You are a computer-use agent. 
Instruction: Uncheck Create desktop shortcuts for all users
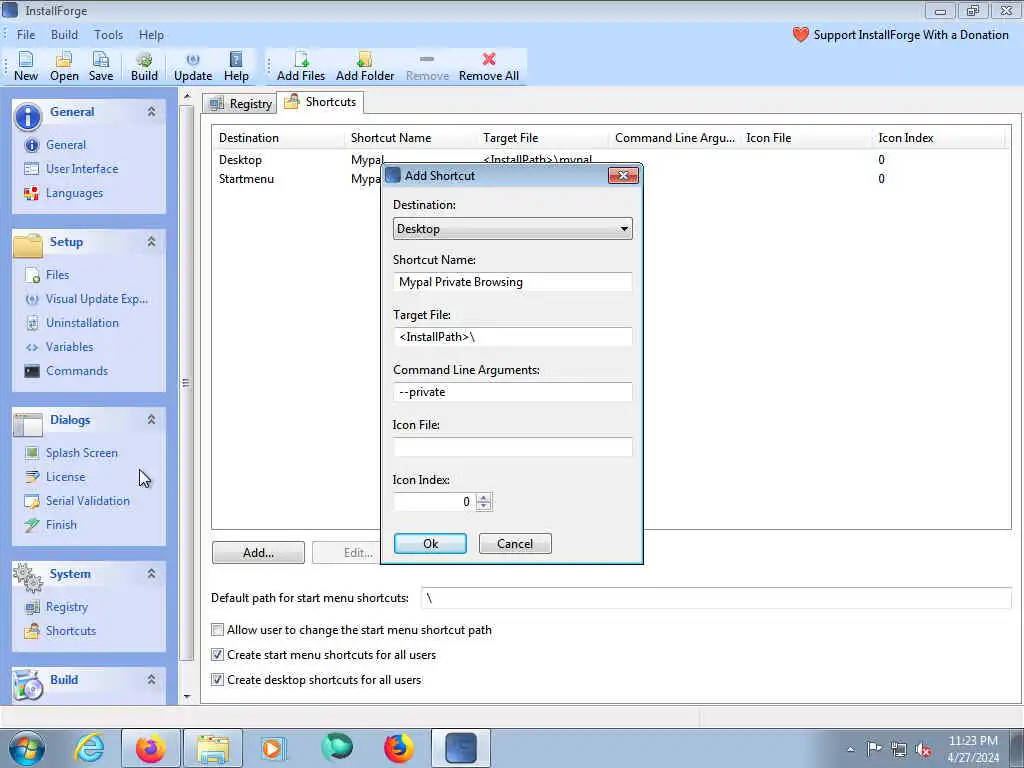tap(217, 680)
